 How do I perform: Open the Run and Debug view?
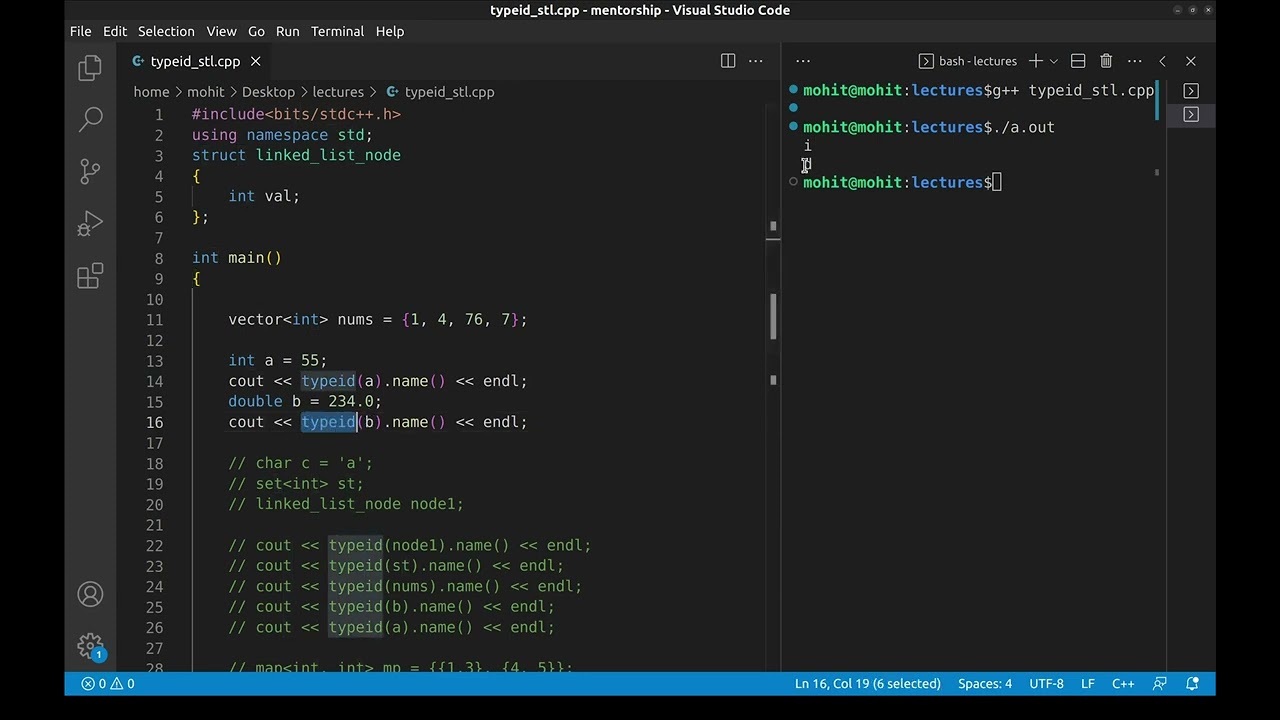pyautogui.click(x=90, y=224)
